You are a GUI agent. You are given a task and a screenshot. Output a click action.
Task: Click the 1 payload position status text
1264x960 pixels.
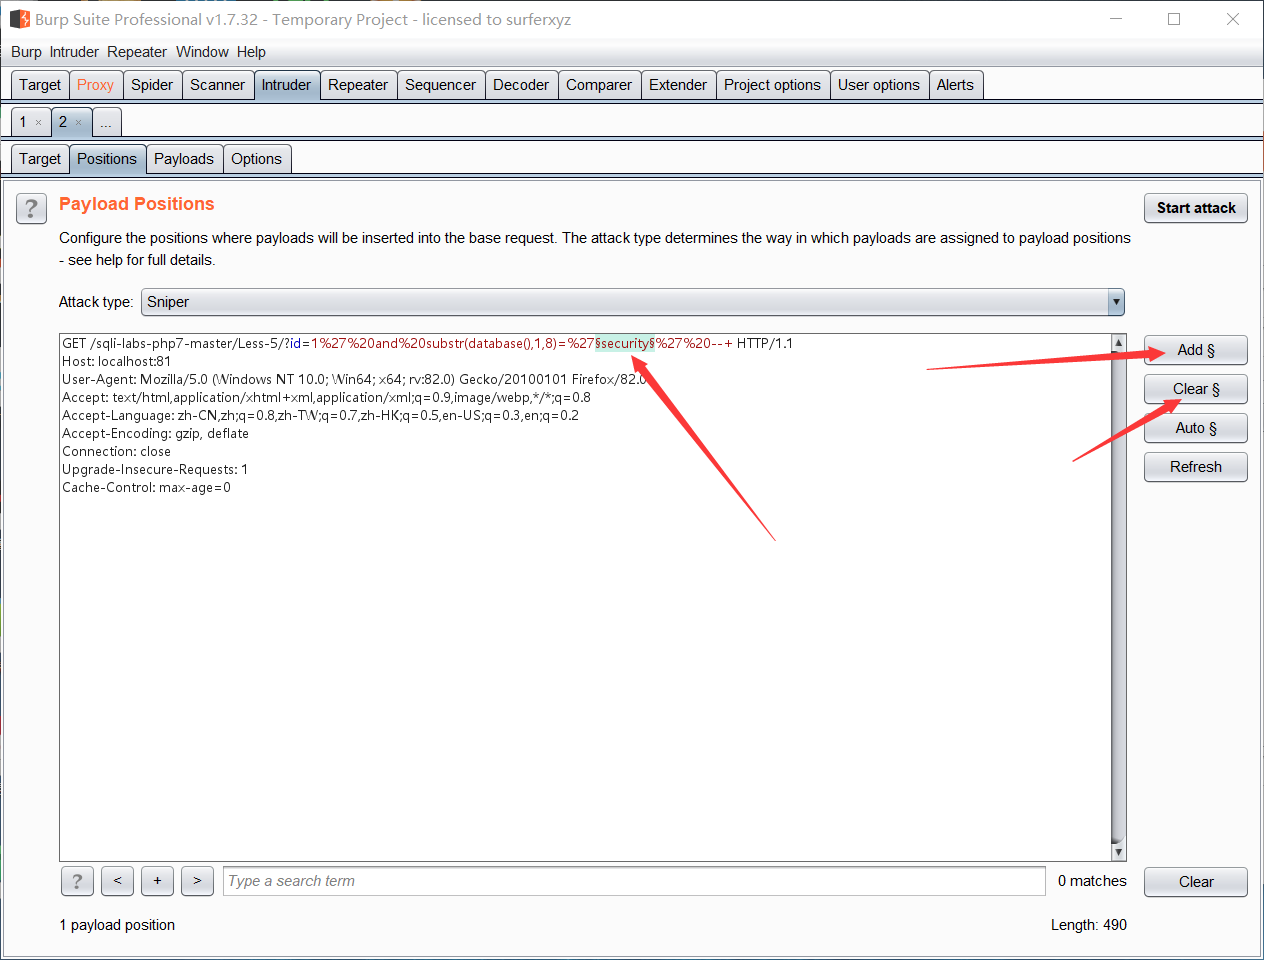(x=117, y=925)
